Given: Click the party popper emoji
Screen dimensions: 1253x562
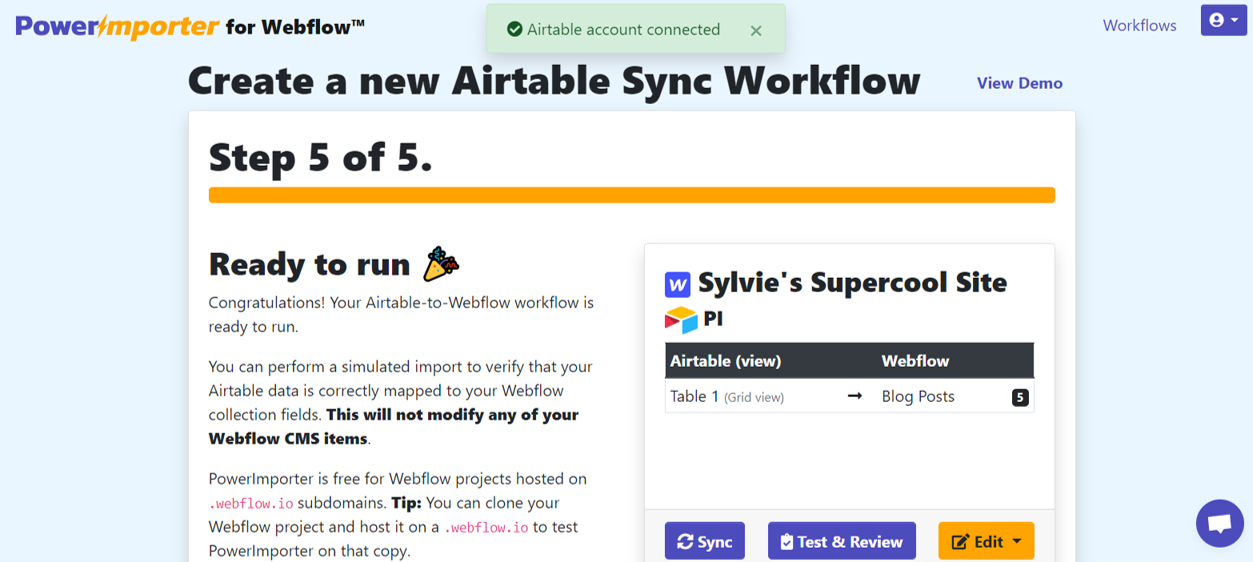Looking at the screenshot, I should [441, 264].
